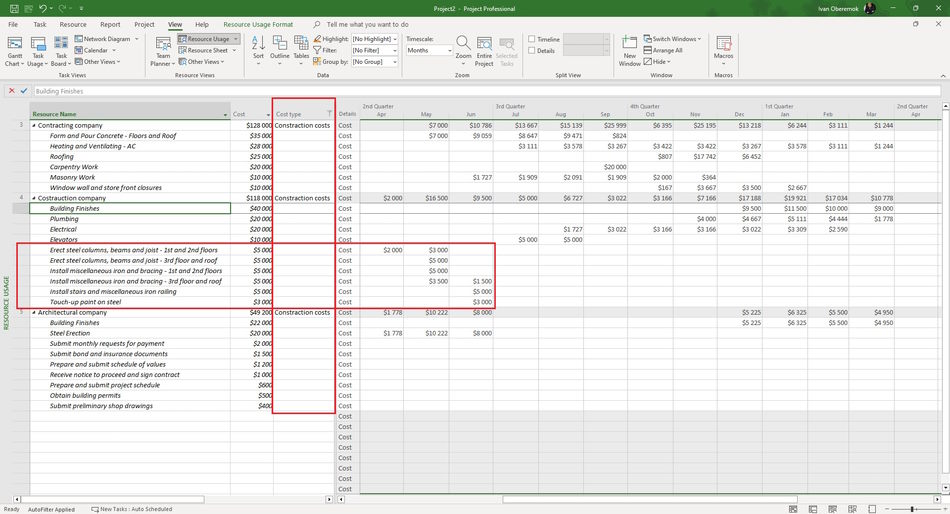Click the formula bar entry field
Viewport: 950px width, 514px height.
click(x=487, y=91)
